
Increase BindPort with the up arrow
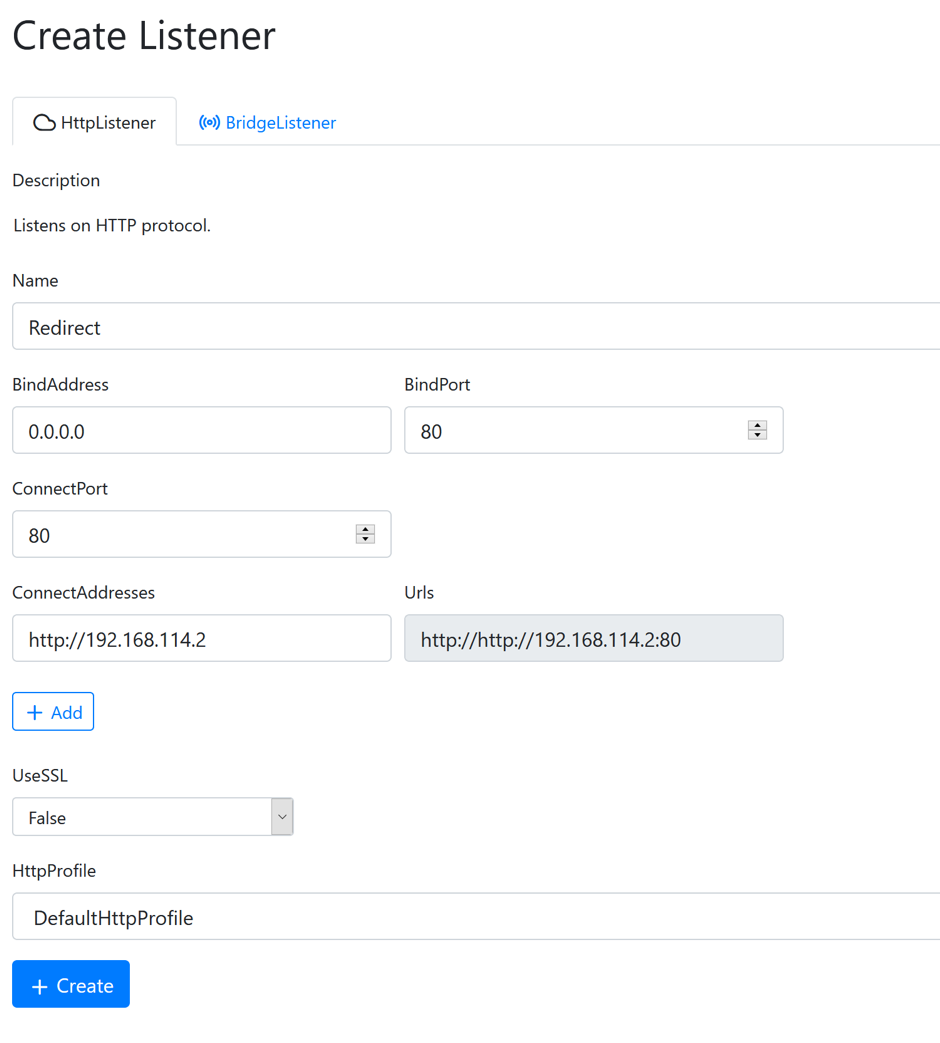coord(757,425)
